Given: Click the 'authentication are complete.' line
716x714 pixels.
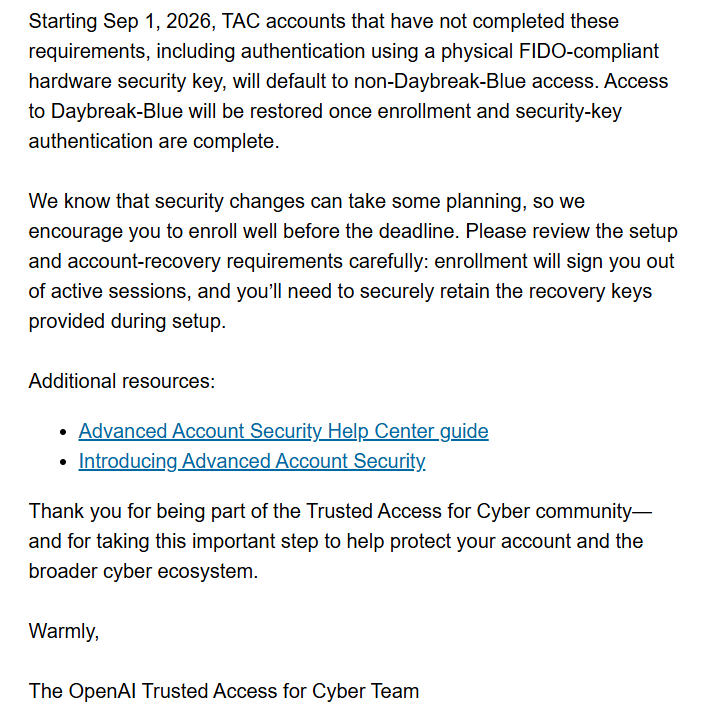Looking at the screenshot, I should point(154,142).
